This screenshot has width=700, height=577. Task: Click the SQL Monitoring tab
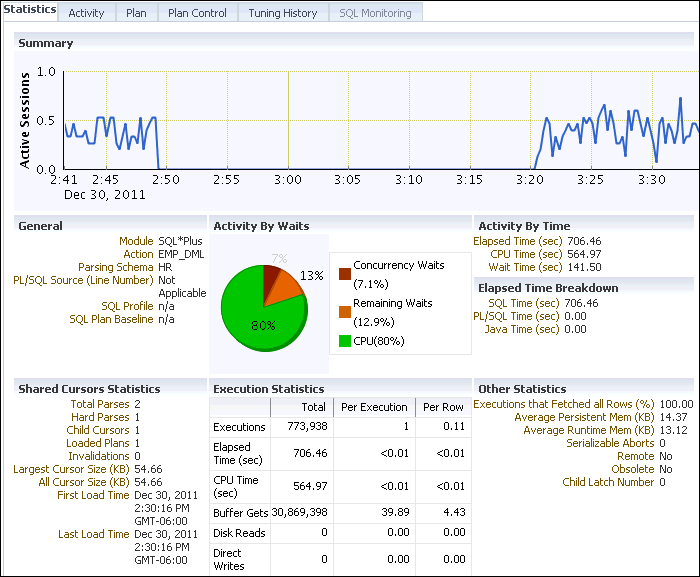(x=375, y=13)
